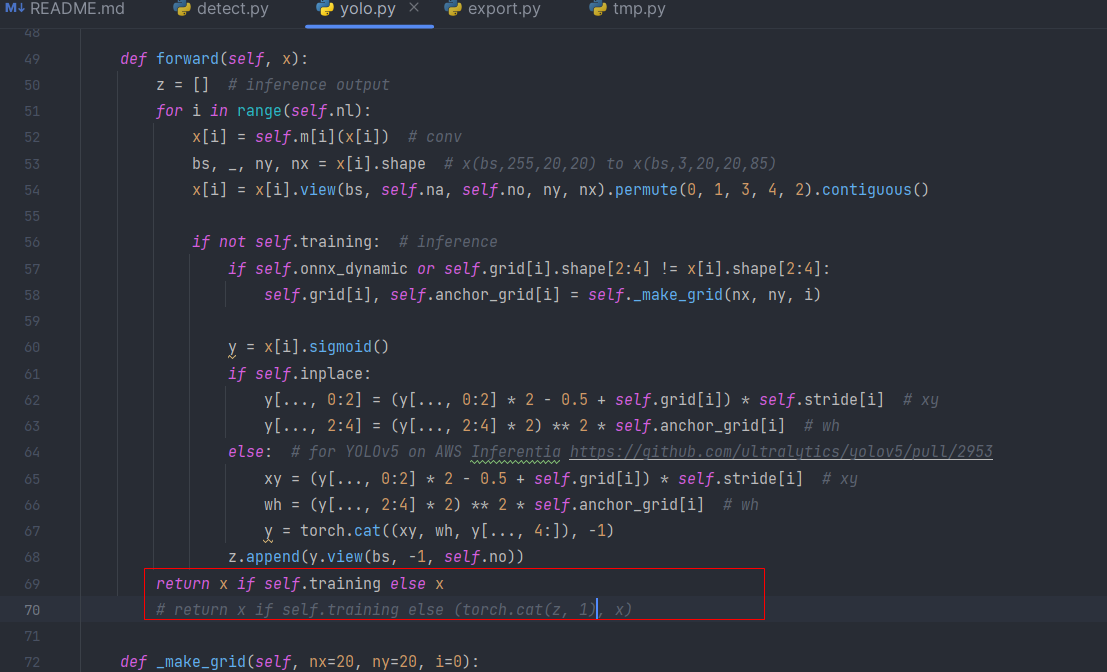
Task: Click the '# inference output' comment
Action: [309, 85]
